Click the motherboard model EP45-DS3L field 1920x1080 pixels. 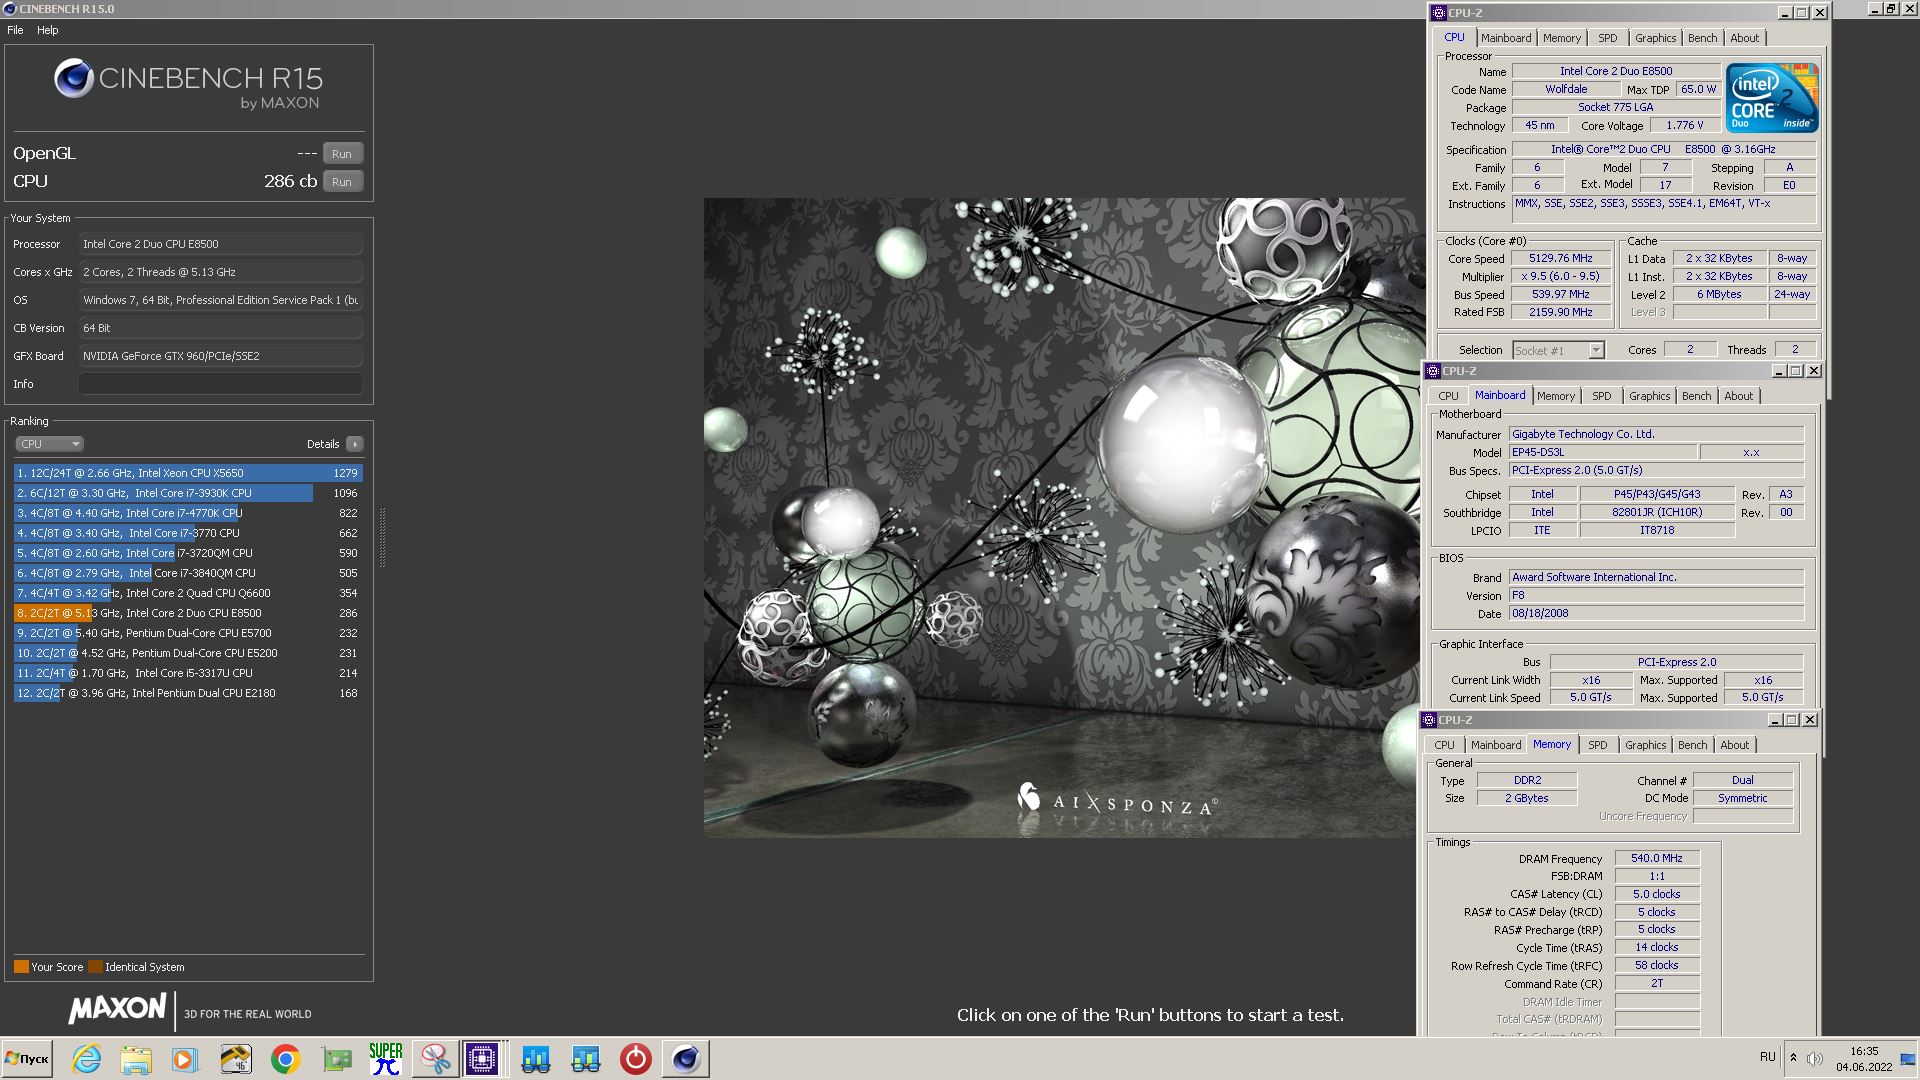click(x=1603, y=452)
